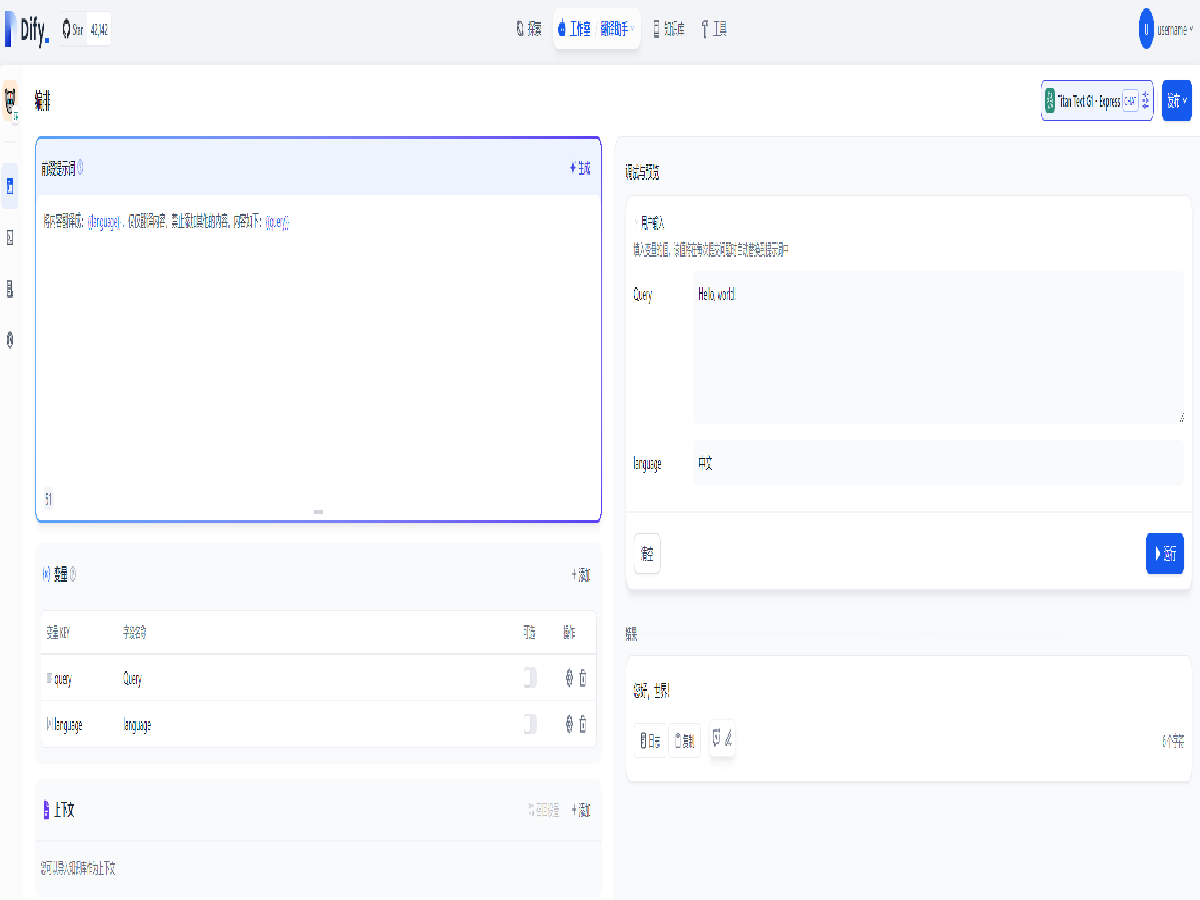This screenshot has height=900, width=1200.
Task: Delete the language variable row
Action: tap(583, 724)
